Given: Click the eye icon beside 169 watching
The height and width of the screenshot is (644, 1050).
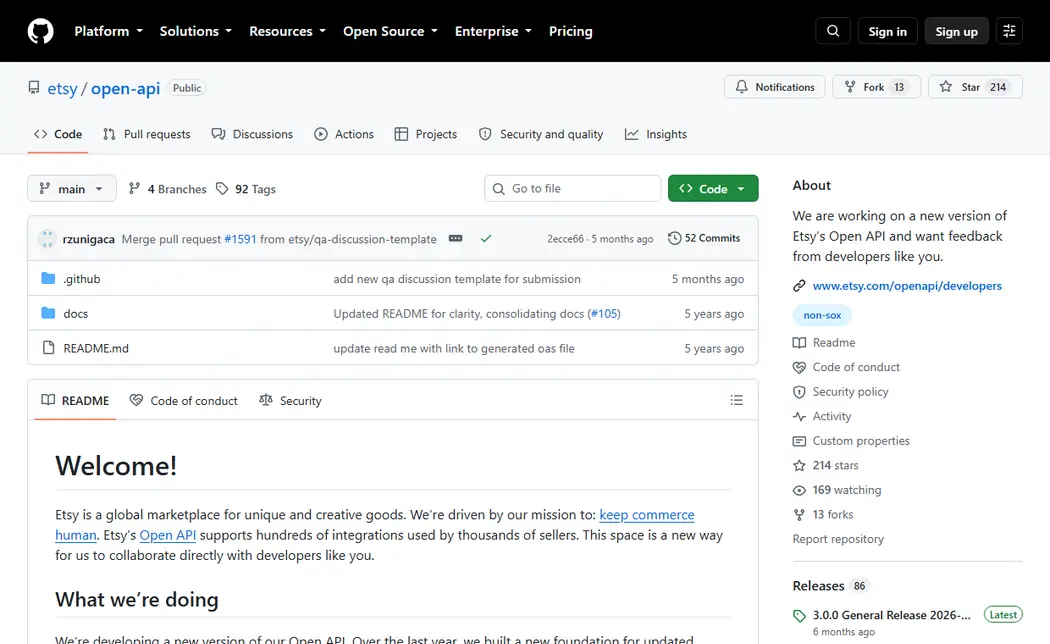Looking at the screenshot, I should (x=799, y=491).
